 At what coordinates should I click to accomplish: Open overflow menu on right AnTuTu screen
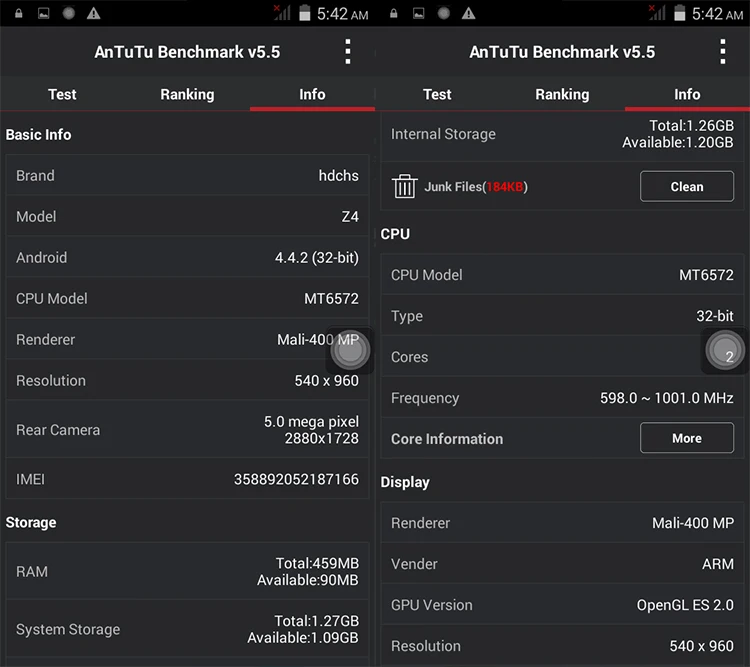(723, 52)
